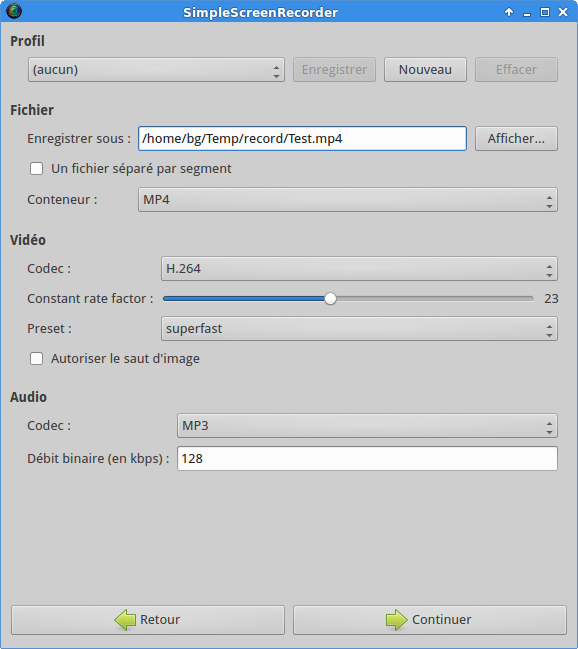
Task: Click the Afficher... browse button
Action: click(516, 139)
